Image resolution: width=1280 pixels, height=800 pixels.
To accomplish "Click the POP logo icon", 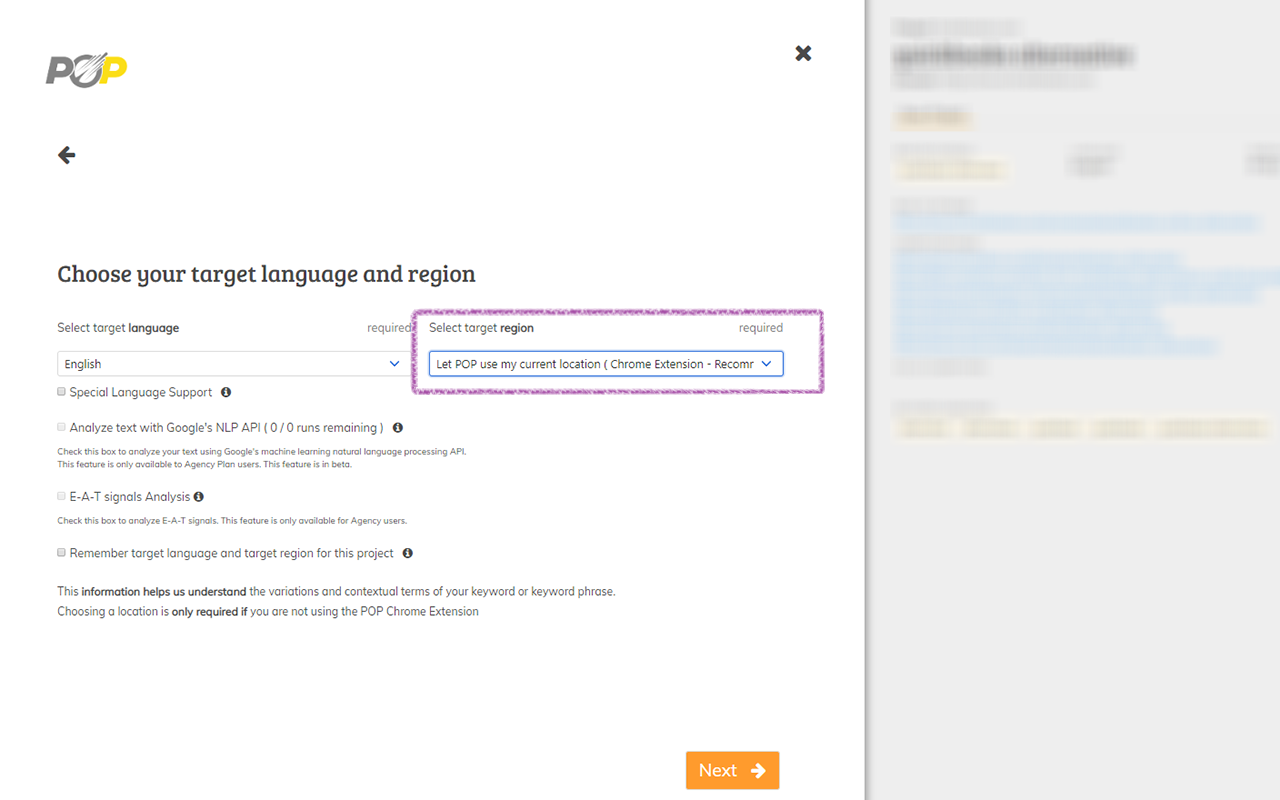I will click(87, 70).
